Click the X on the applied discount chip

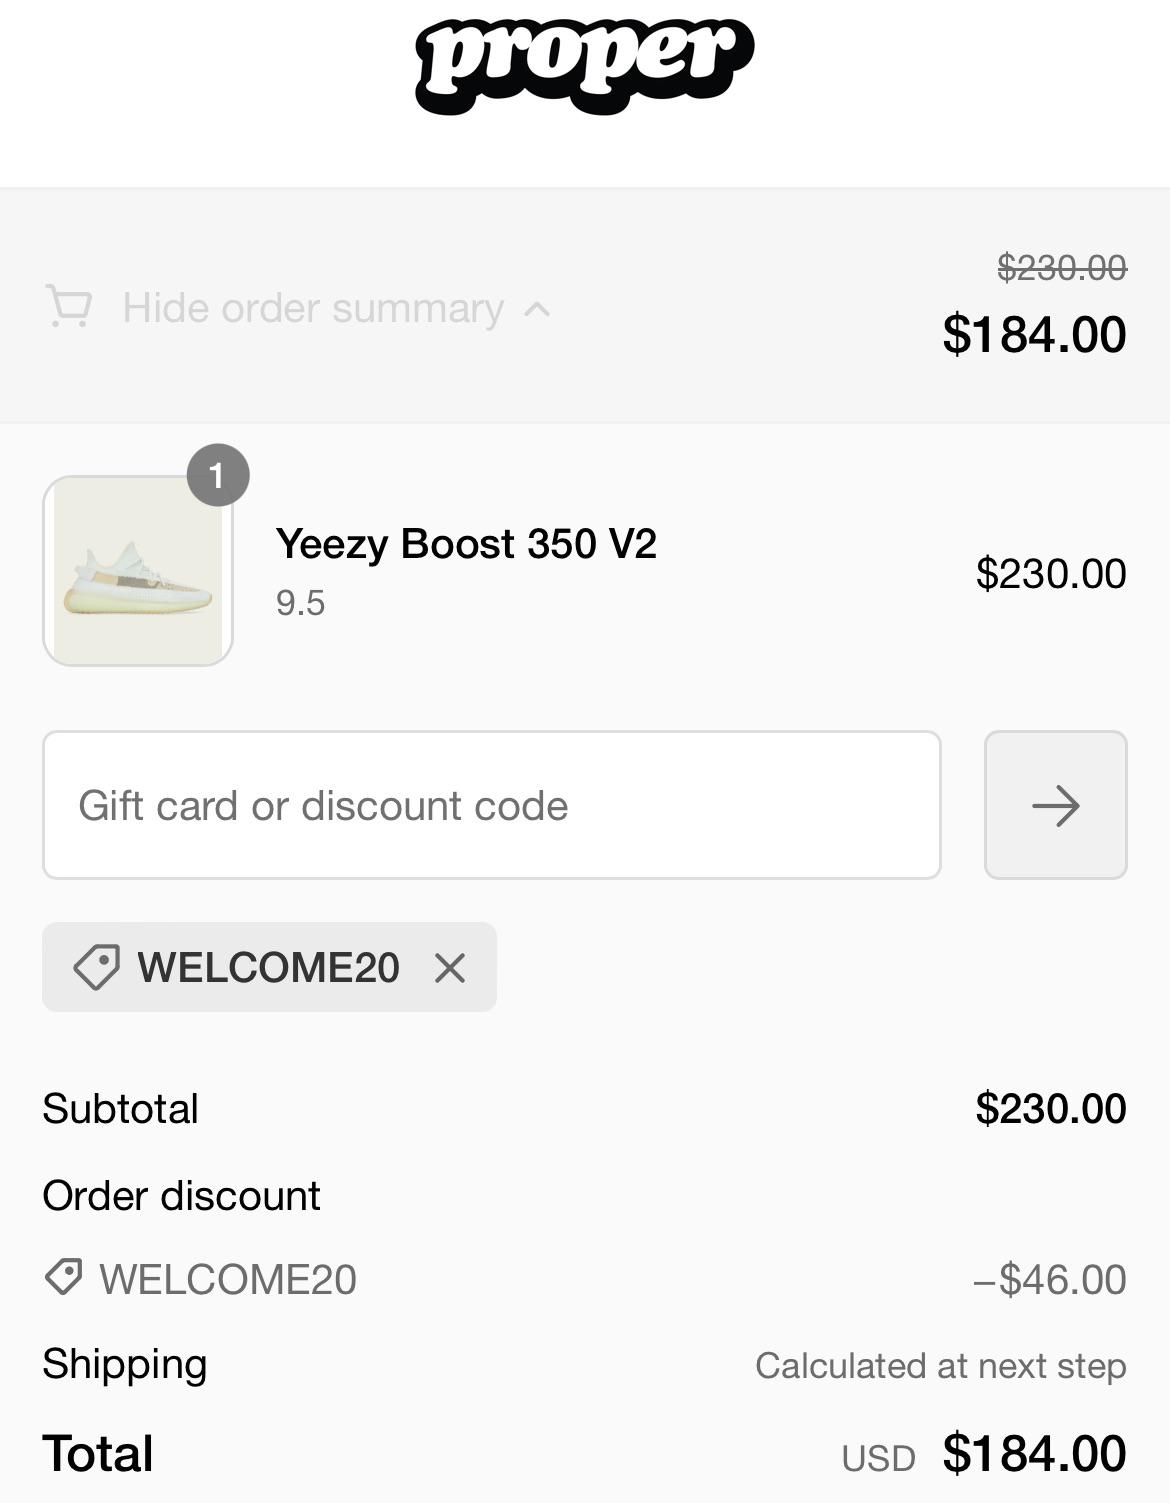click(449, 967)
